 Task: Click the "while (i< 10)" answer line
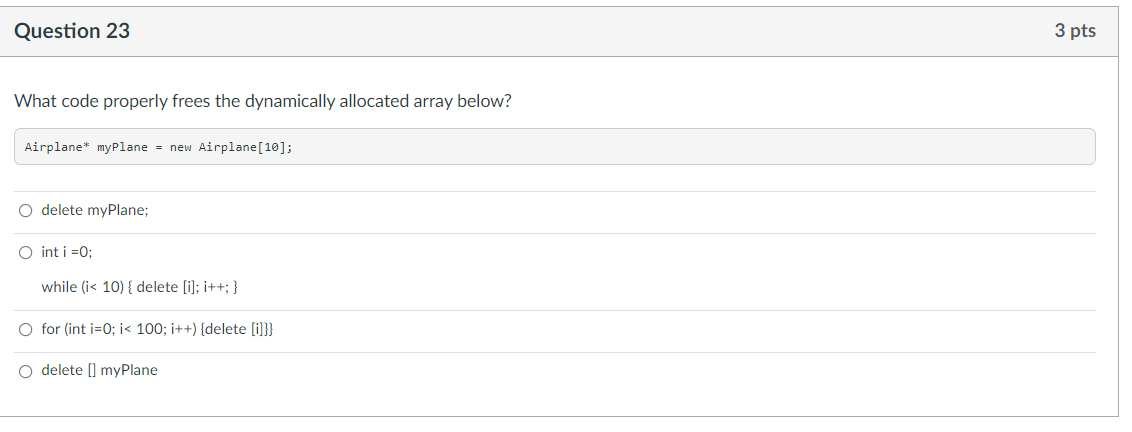(140, 287)
